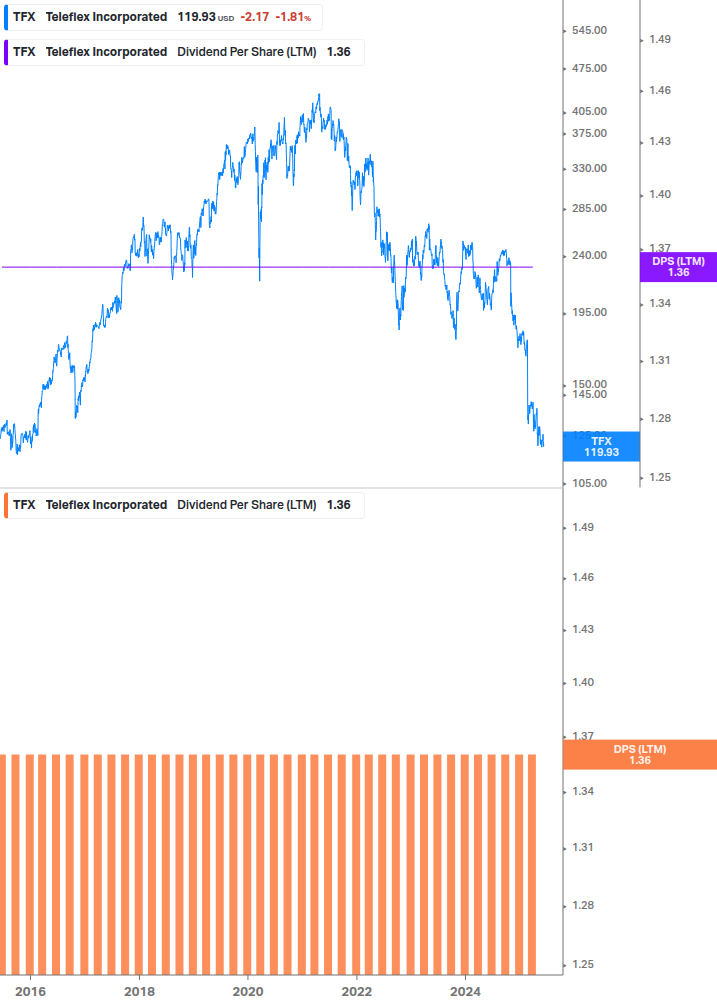The width and height of the screenshot is (717, 1005).
Task: Click the blue TFX 119.93 price tag
Action: click(601, 447)
